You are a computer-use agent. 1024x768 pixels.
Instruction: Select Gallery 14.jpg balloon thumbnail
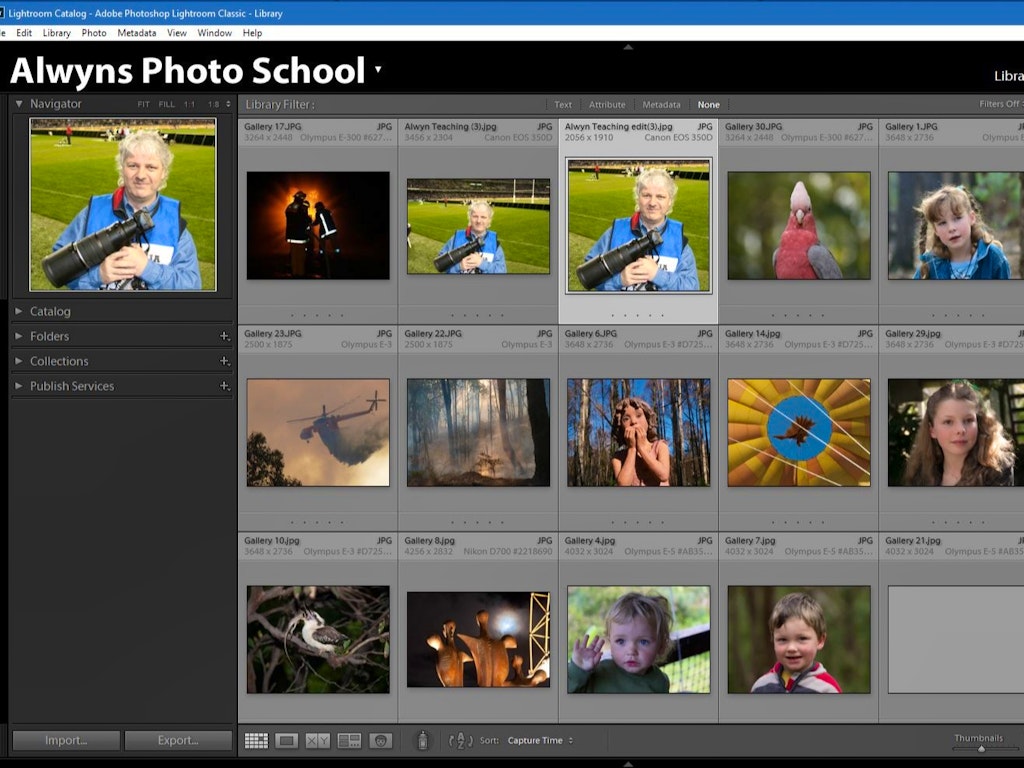(x=799, y=432)
